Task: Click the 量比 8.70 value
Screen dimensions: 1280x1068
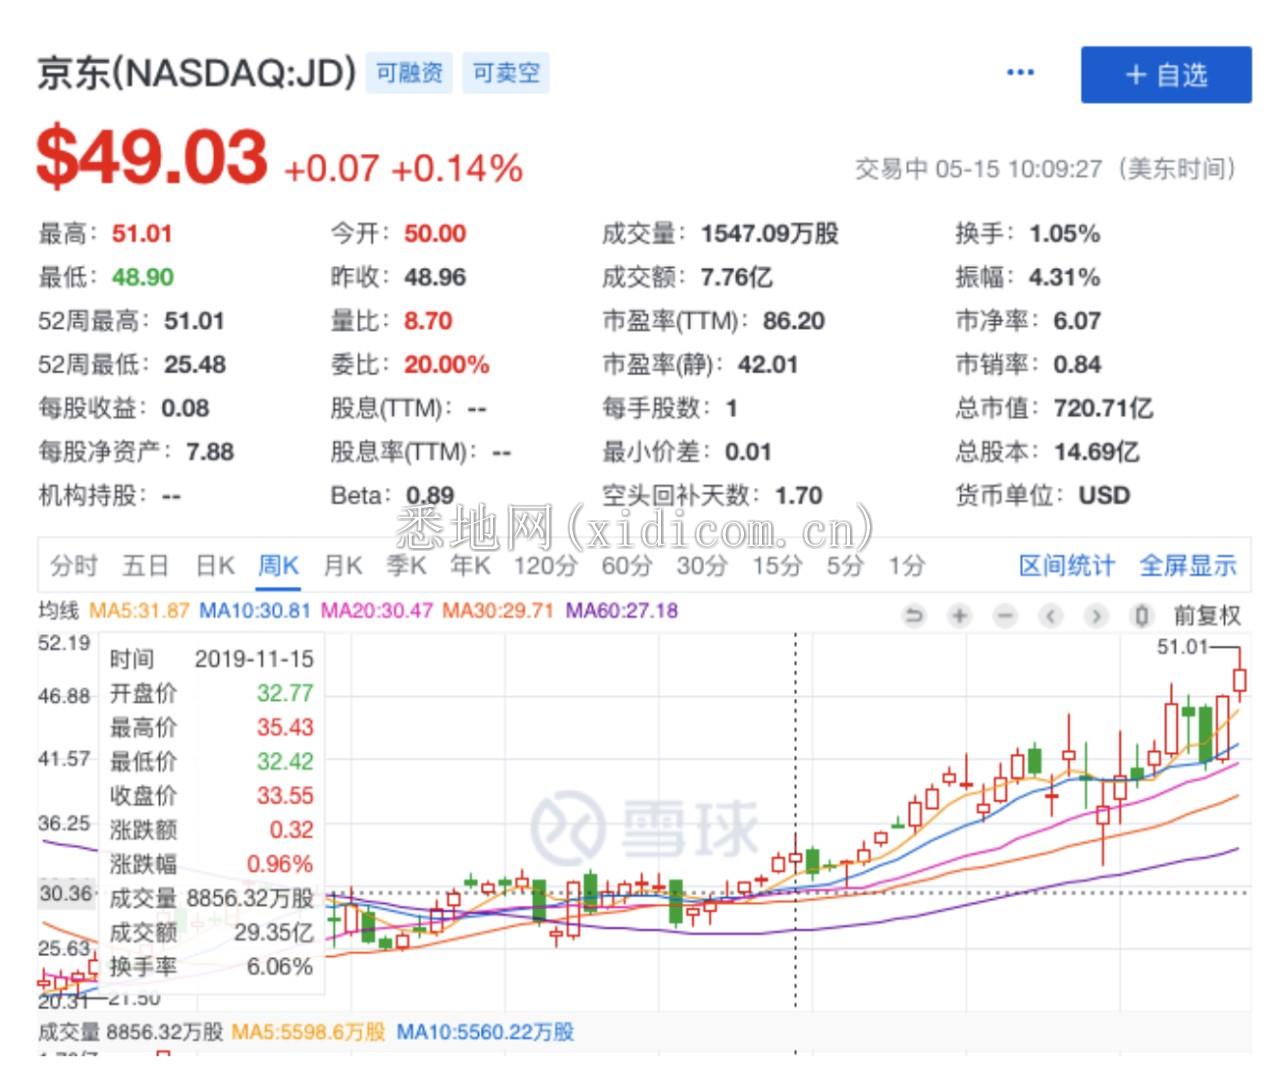Action: pos(428,321)
